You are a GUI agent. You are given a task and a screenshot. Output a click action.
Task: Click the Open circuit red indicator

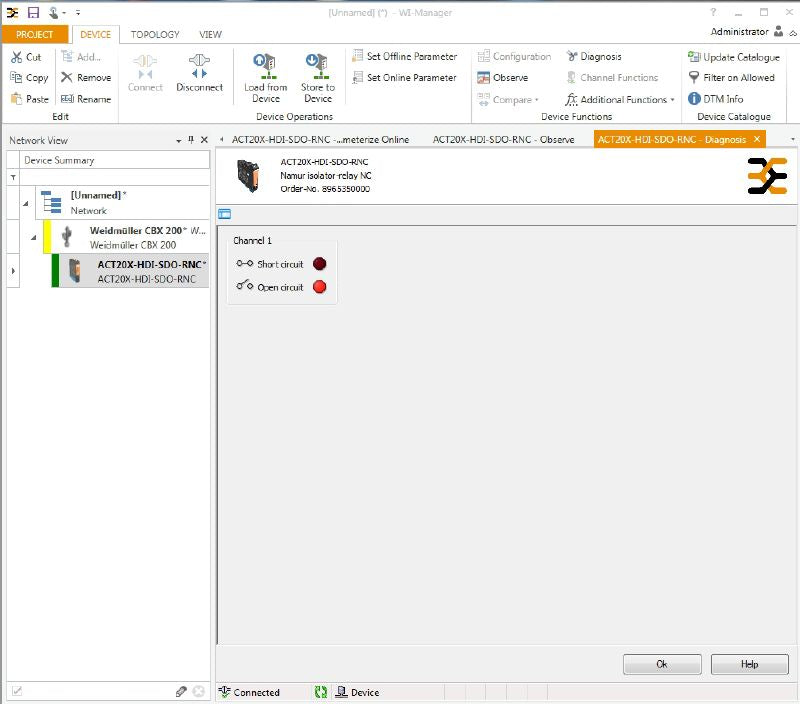coord(319,287)
